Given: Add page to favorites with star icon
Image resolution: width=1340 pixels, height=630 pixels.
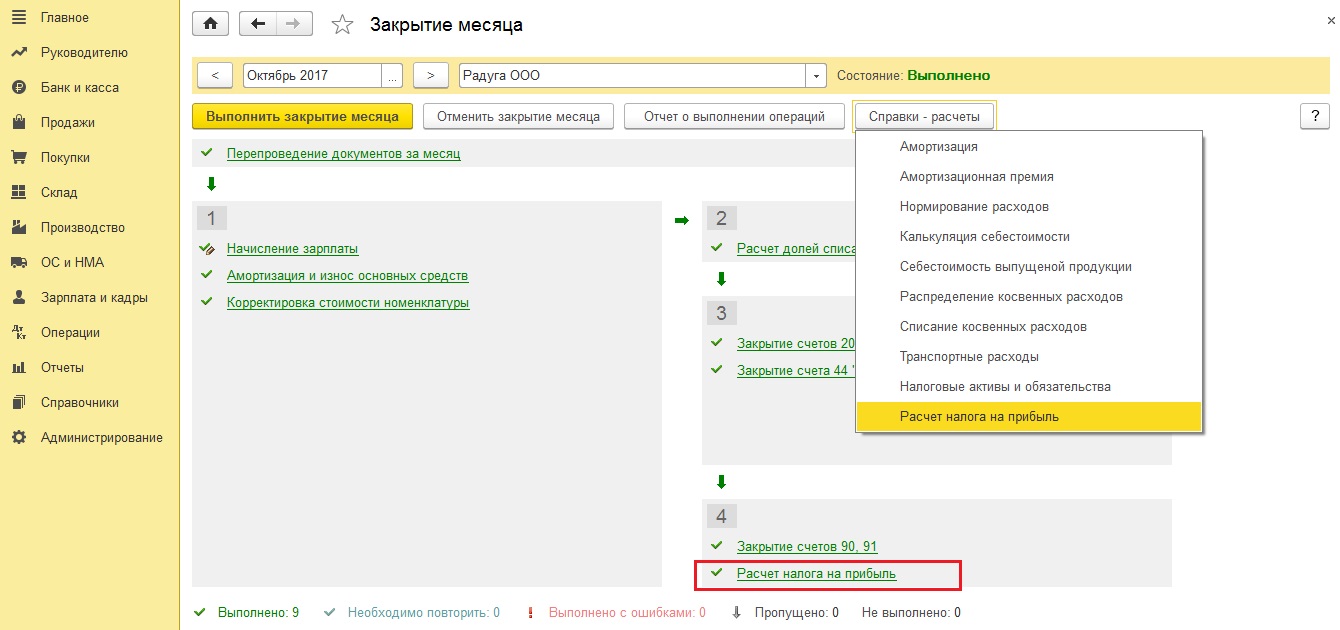Looking at the screenshot, I should coord(342,25).
